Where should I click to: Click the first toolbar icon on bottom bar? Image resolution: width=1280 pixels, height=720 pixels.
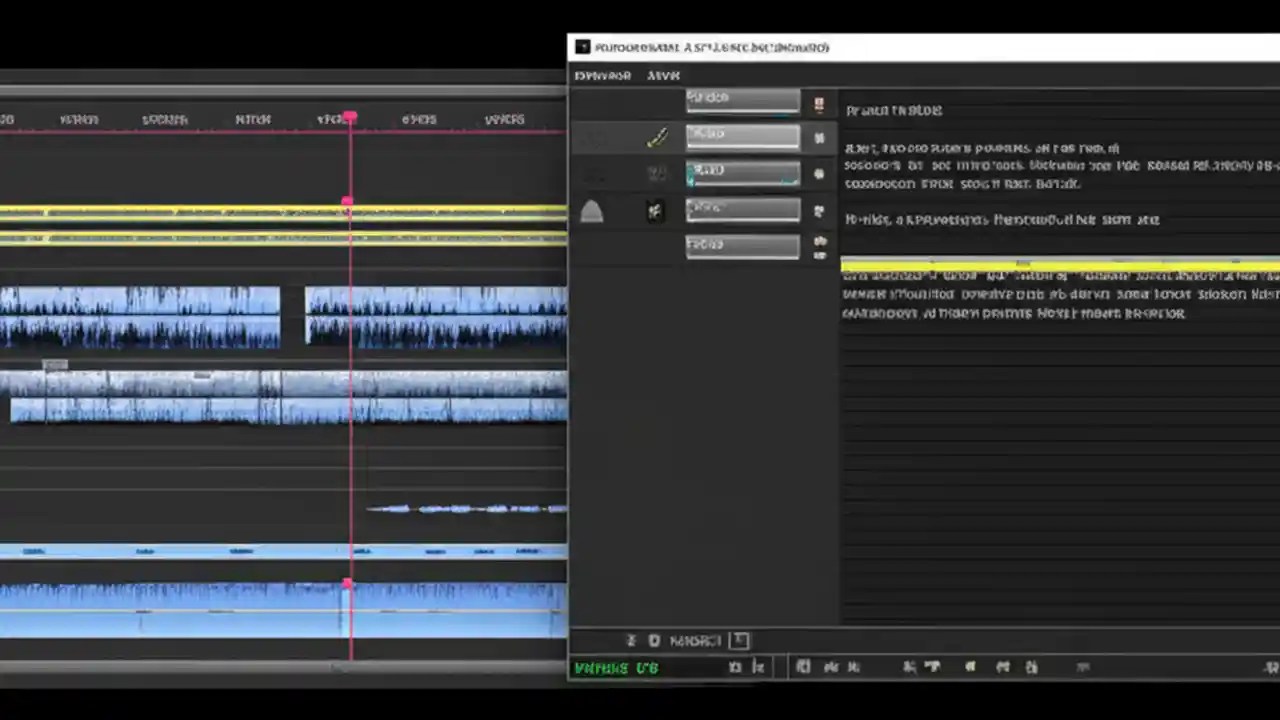pos(803,667)
